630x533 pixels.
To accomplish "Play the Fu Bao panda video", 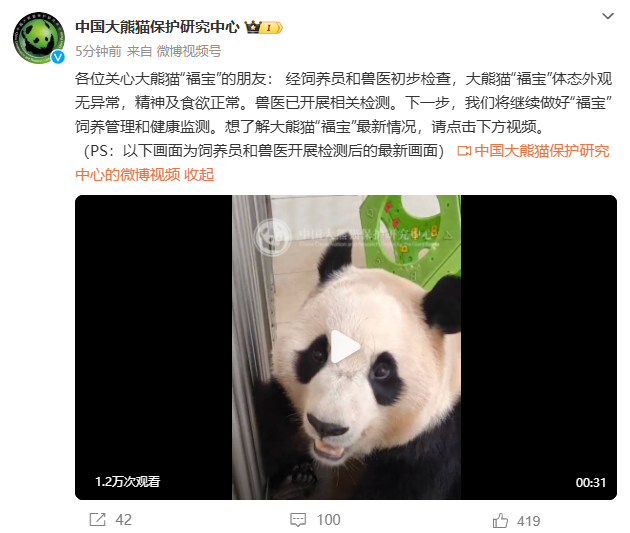I will 345,347.
